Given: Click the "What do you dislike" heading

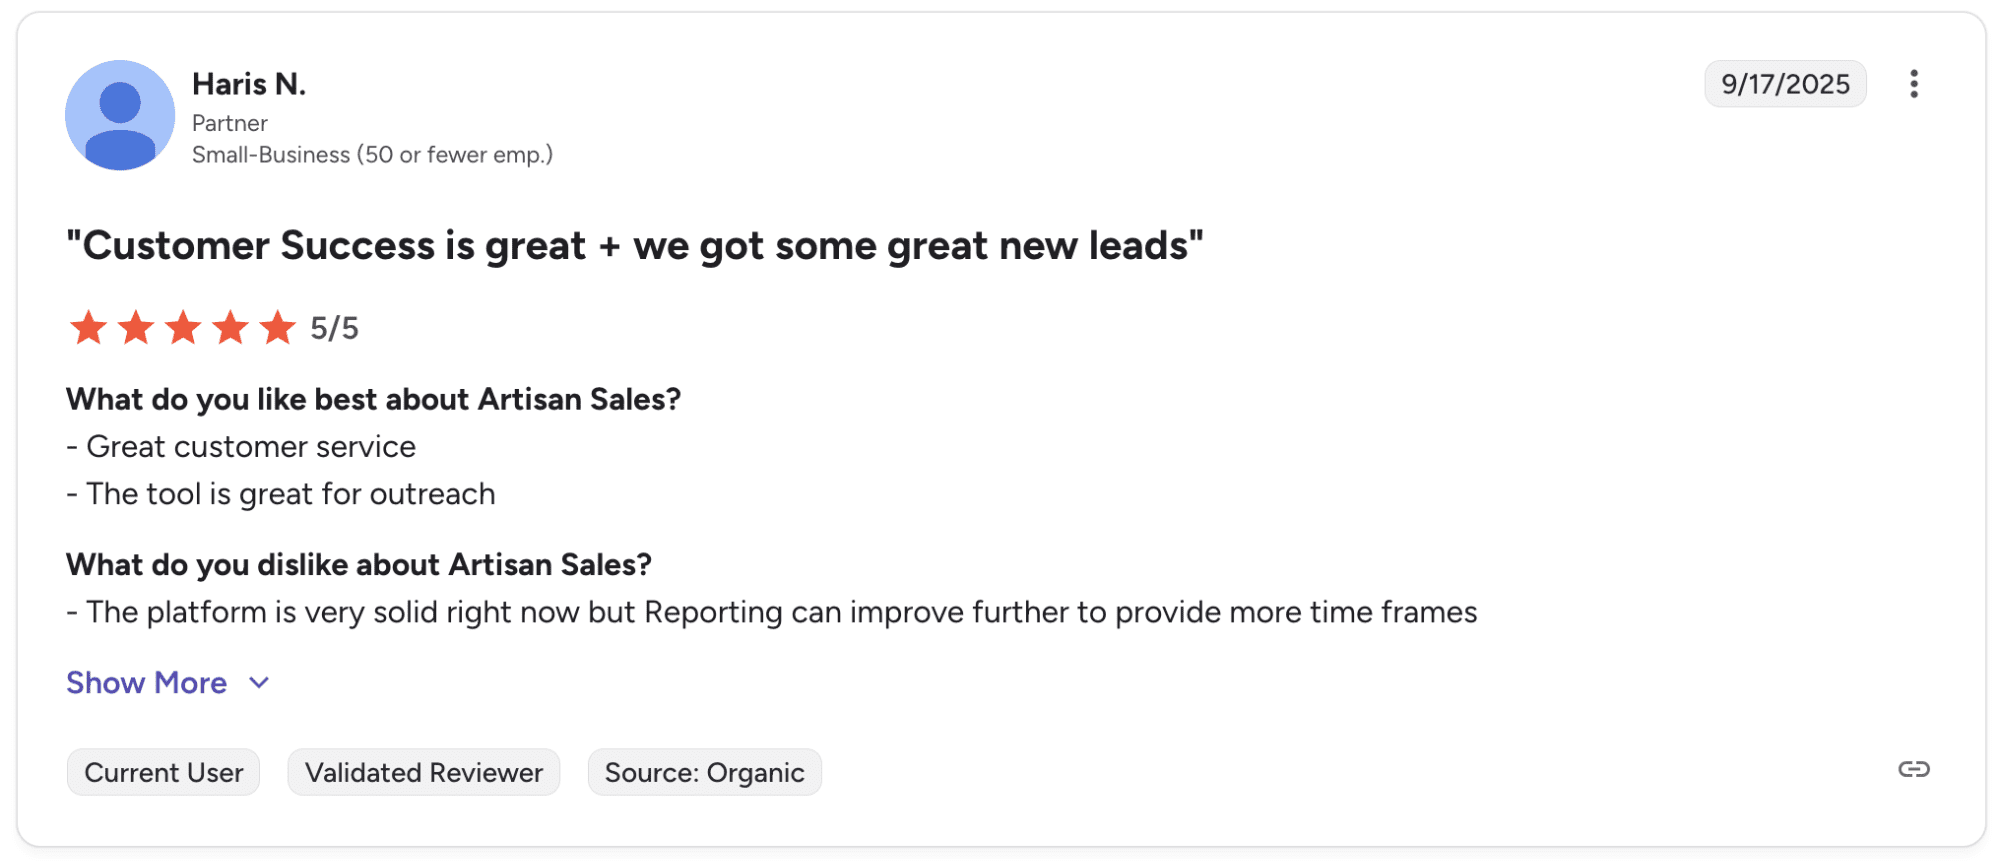Looking at the screenshot, I should (359, 565).
